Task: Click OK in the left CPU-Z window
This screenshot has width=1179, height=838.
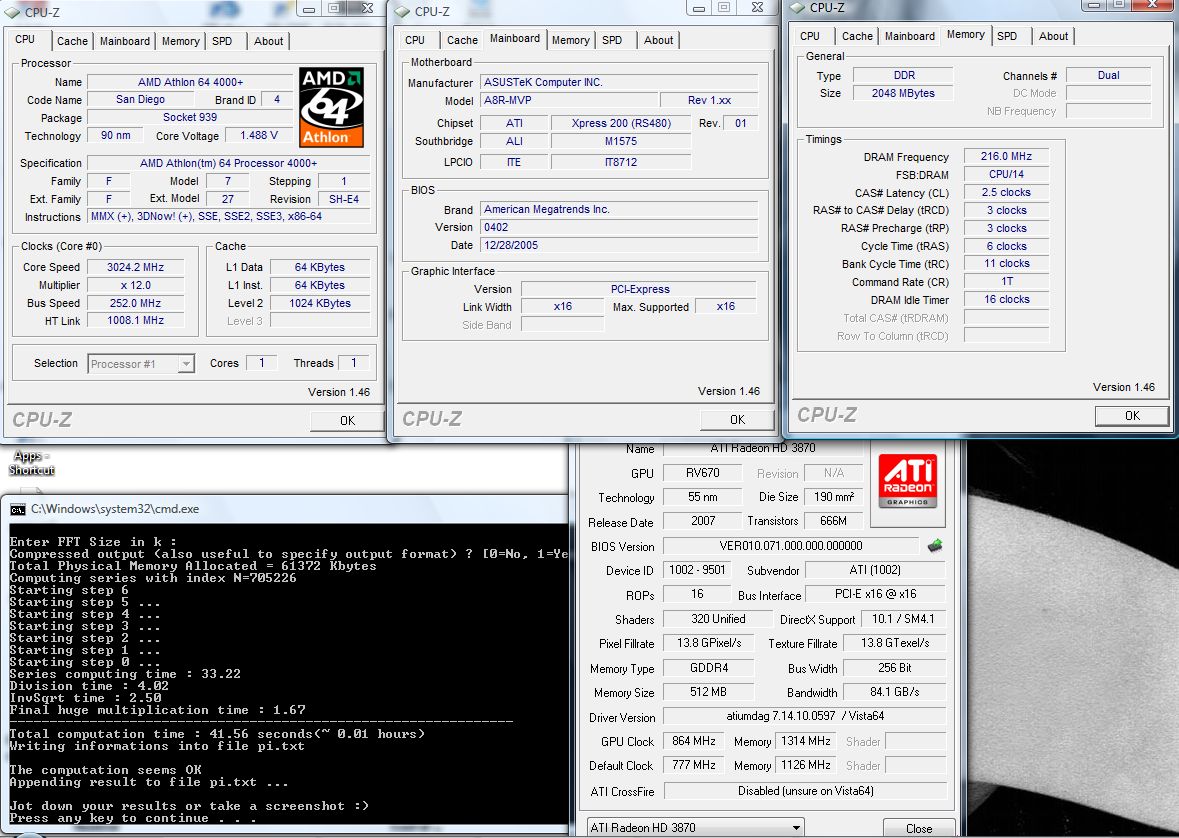Action: [x=347, y=421]
